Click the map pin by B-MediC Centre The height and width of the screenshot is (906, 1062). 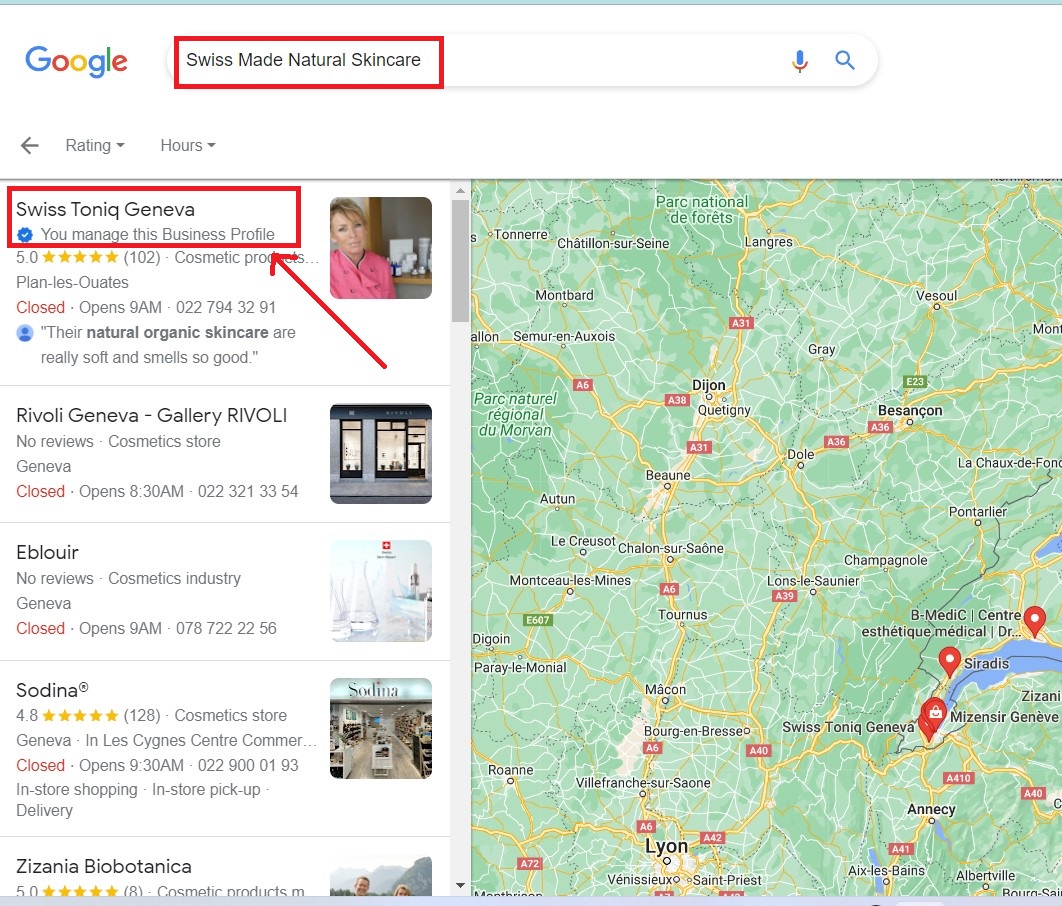(x=1034, y=620)
